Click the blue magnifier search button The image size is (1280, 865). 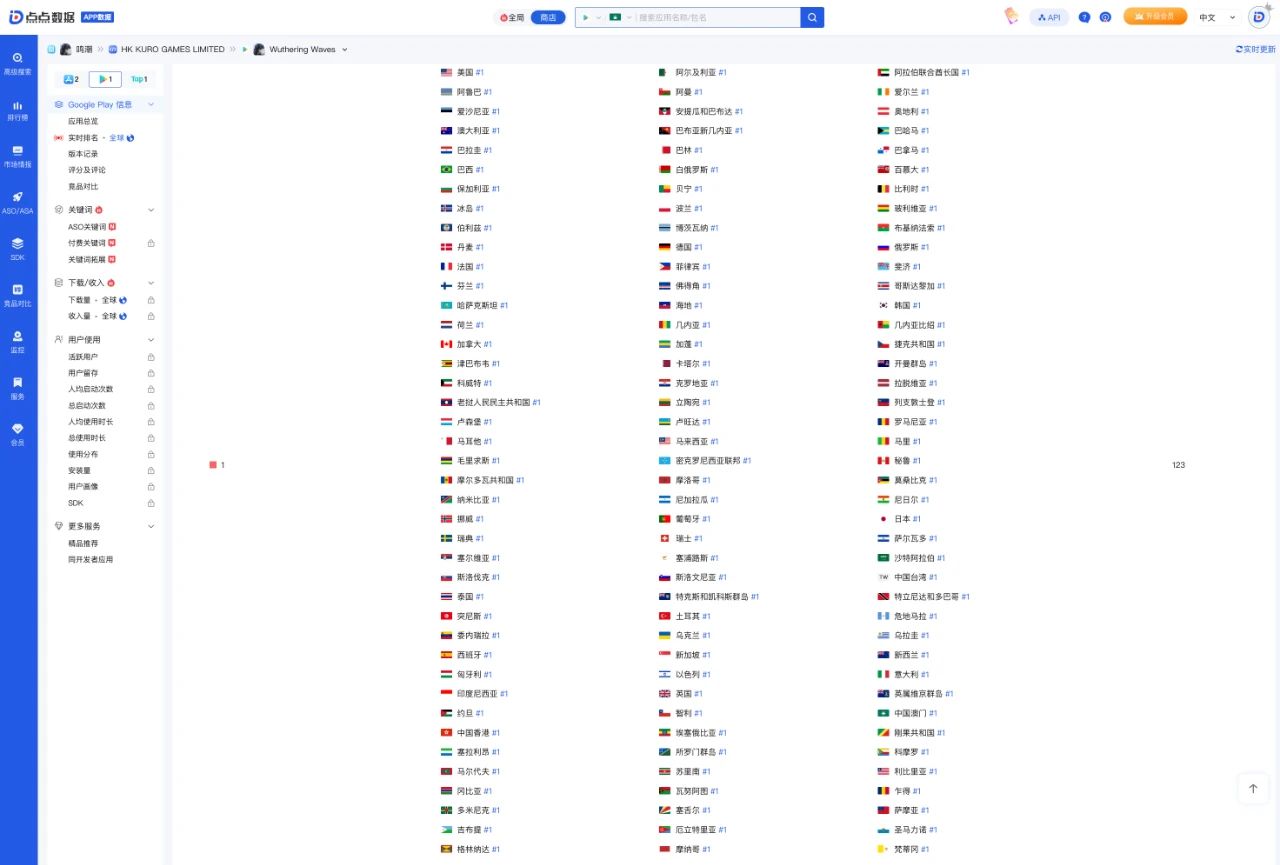[812, 17]
